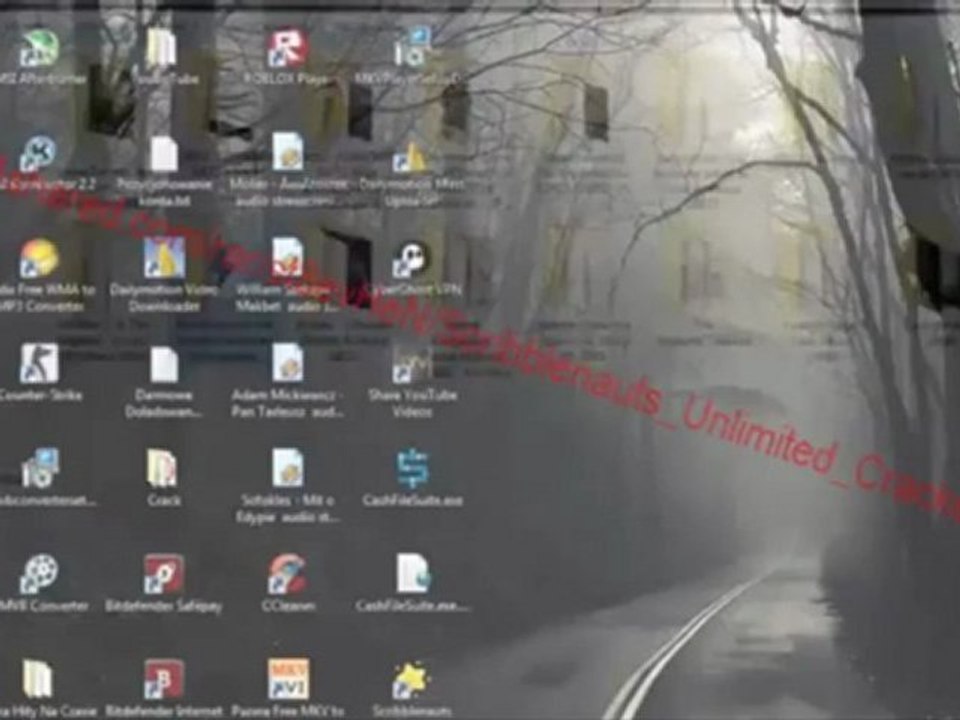Open the Converter 2.2 shortcut
Image resolution: width=960 pixels, height=720 pixels.
tap(39, 154)
